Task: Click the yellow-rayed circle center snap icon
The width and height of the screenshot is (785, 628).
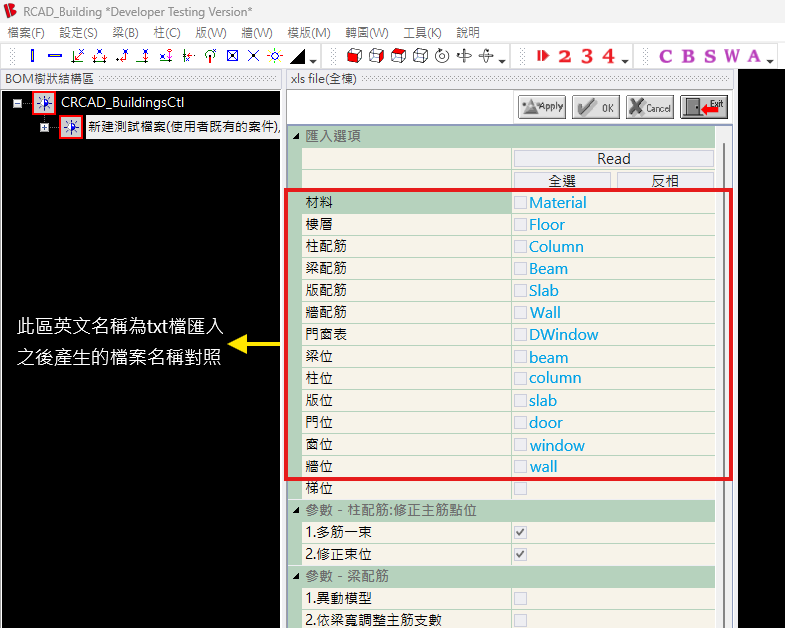Action: (275, 56)
